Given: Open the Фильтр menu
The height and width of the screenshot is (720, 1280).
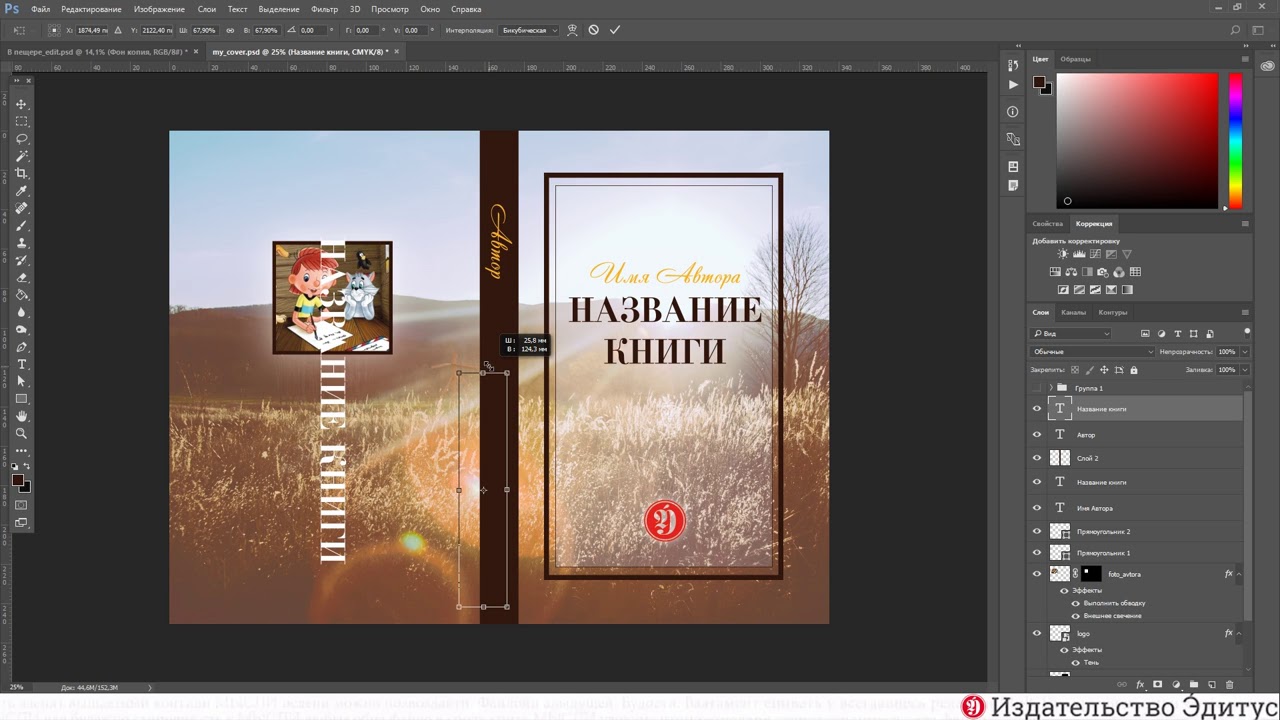Looking at the screenshot, I should pyautogui.click(x=324, y=9).
